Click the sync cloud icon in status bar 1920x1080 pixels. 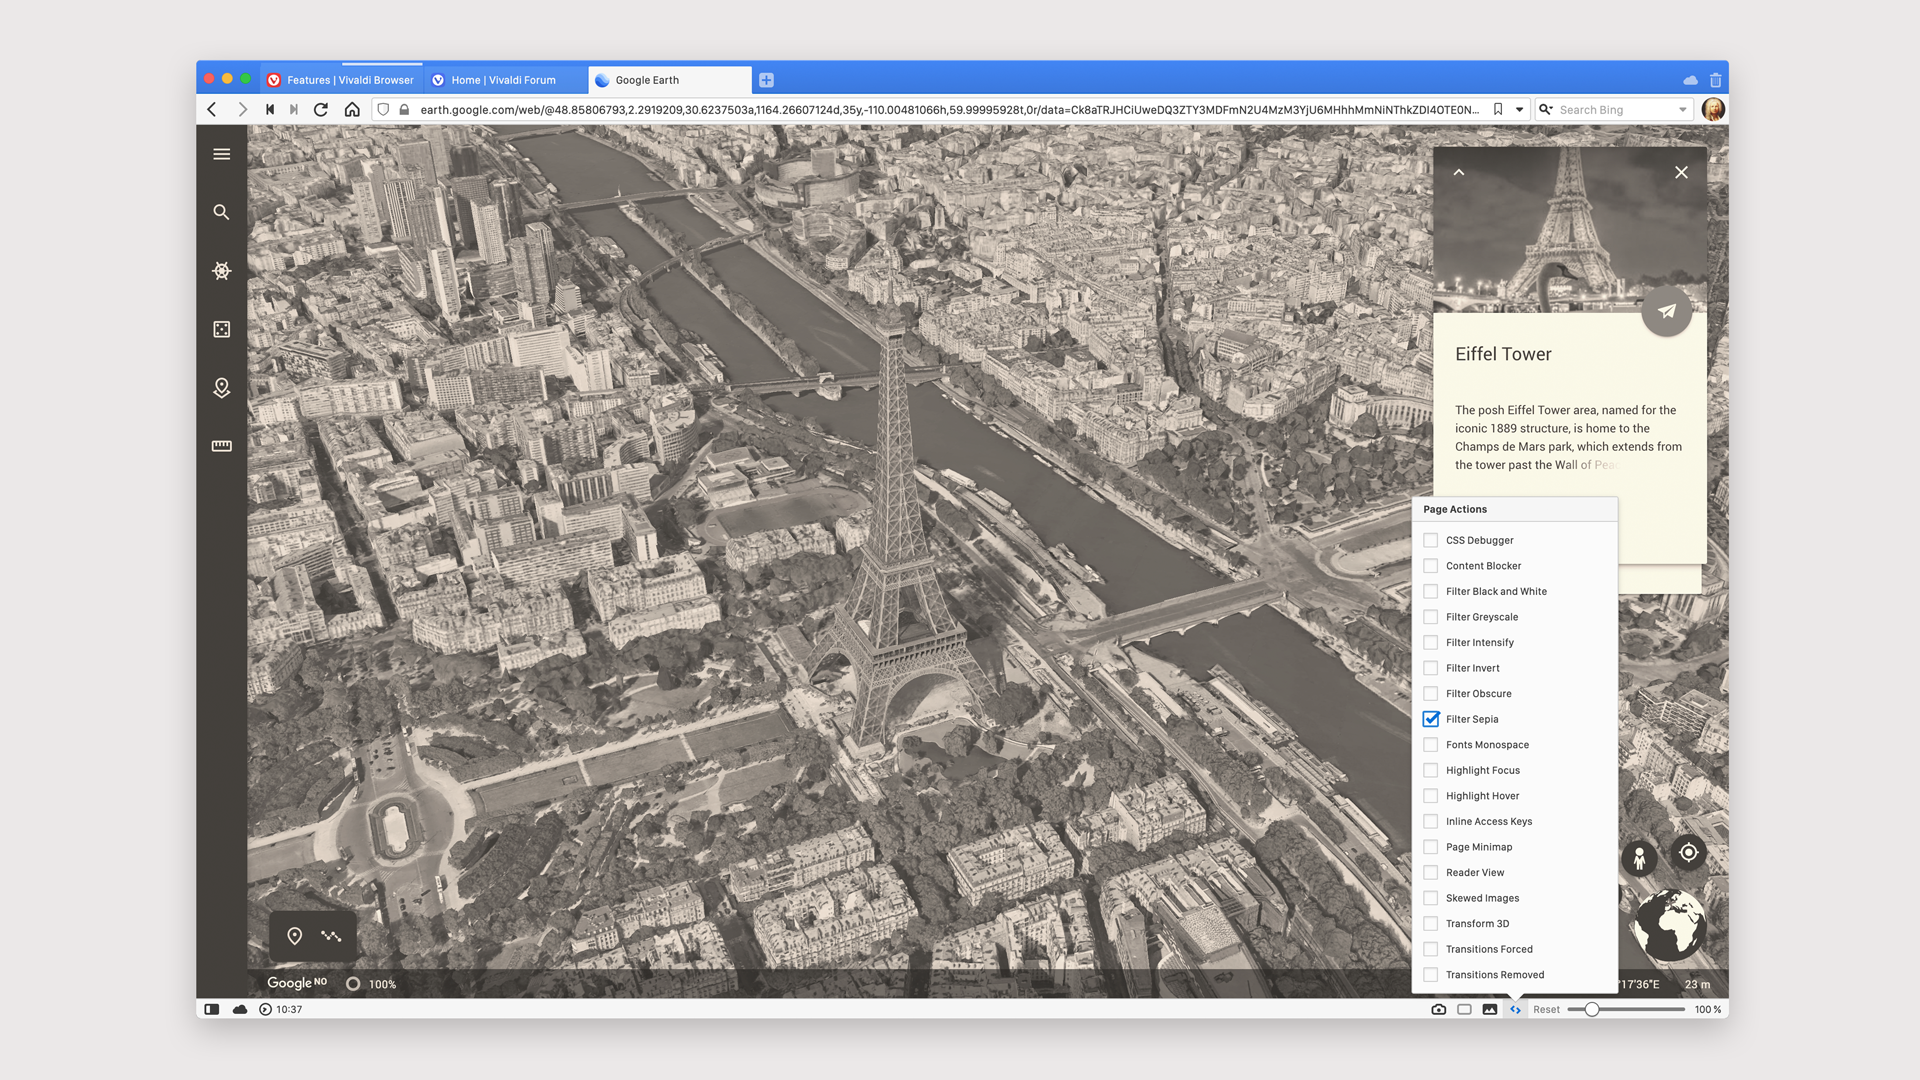point(240,1009)
